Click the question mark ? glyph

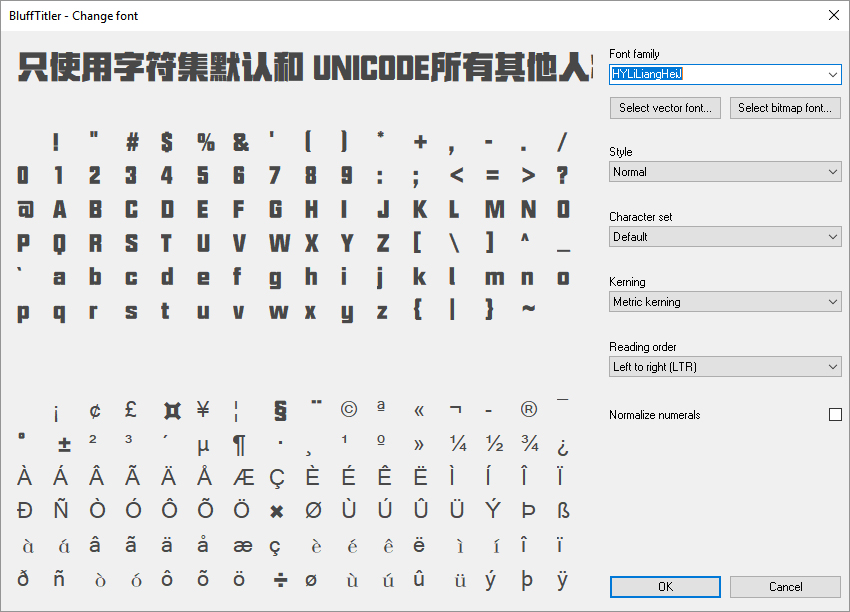(563, 175)
